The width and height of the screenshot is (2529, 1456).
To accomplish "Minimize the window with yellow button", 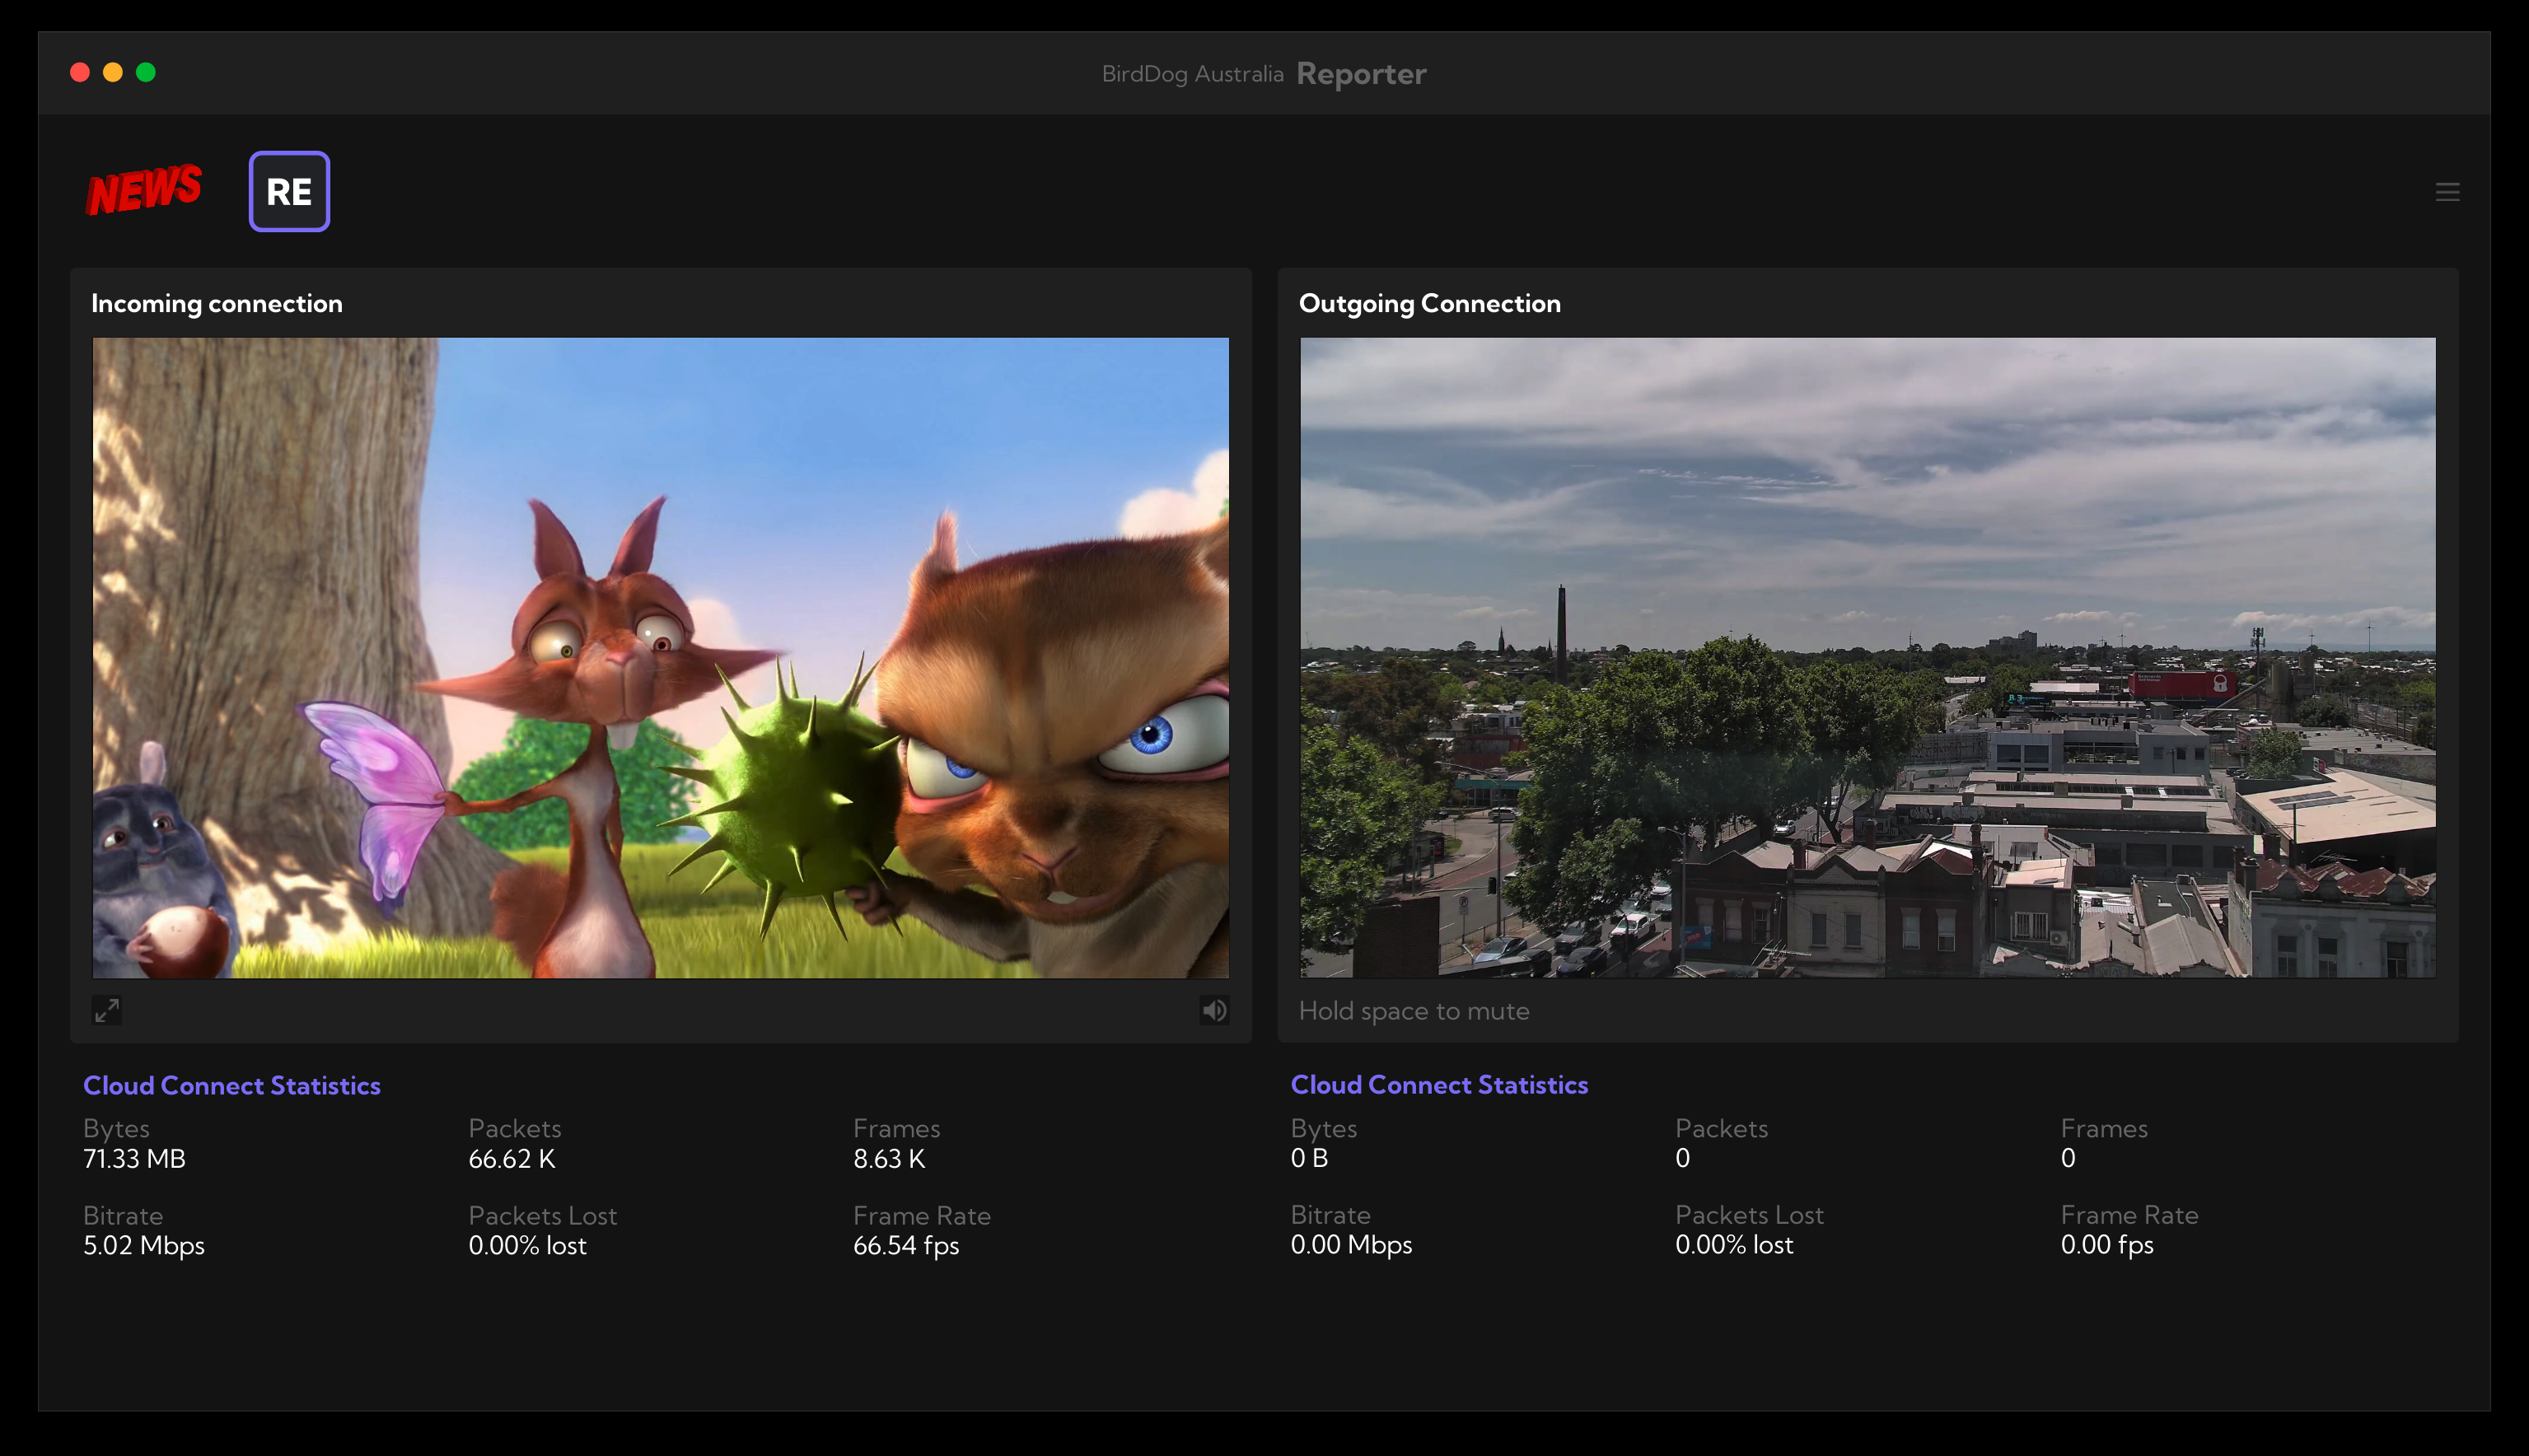I will 113,72.
